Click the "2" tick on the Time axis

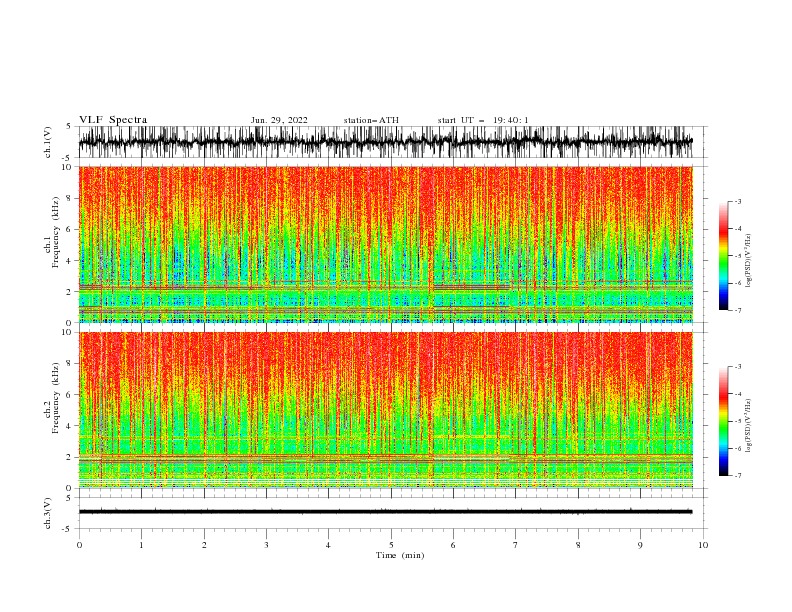pos(204,545)
